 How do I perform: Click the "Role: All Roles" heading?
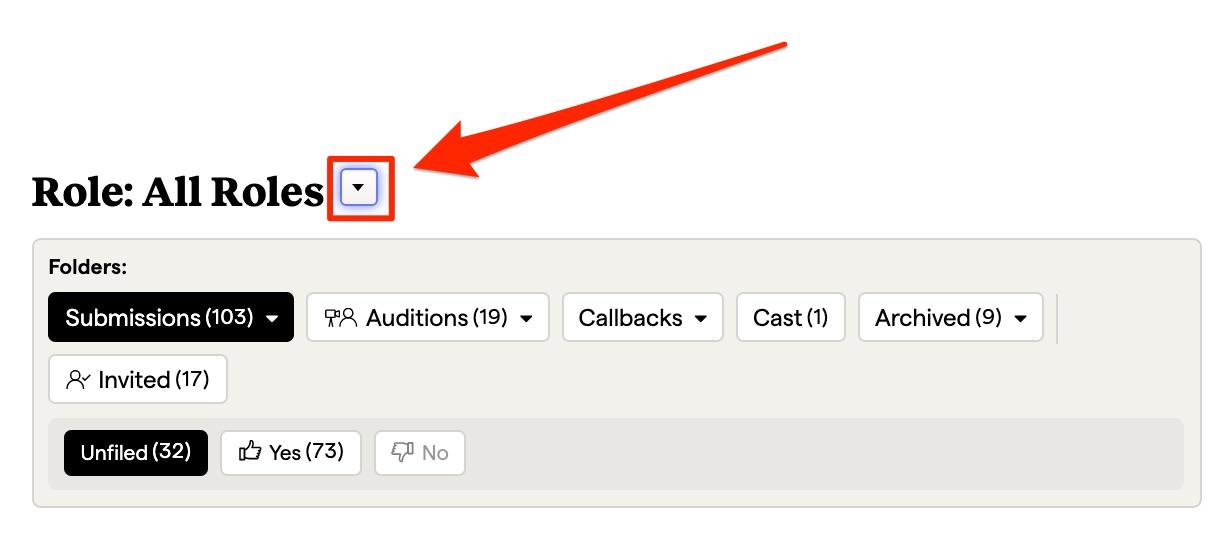178,192
